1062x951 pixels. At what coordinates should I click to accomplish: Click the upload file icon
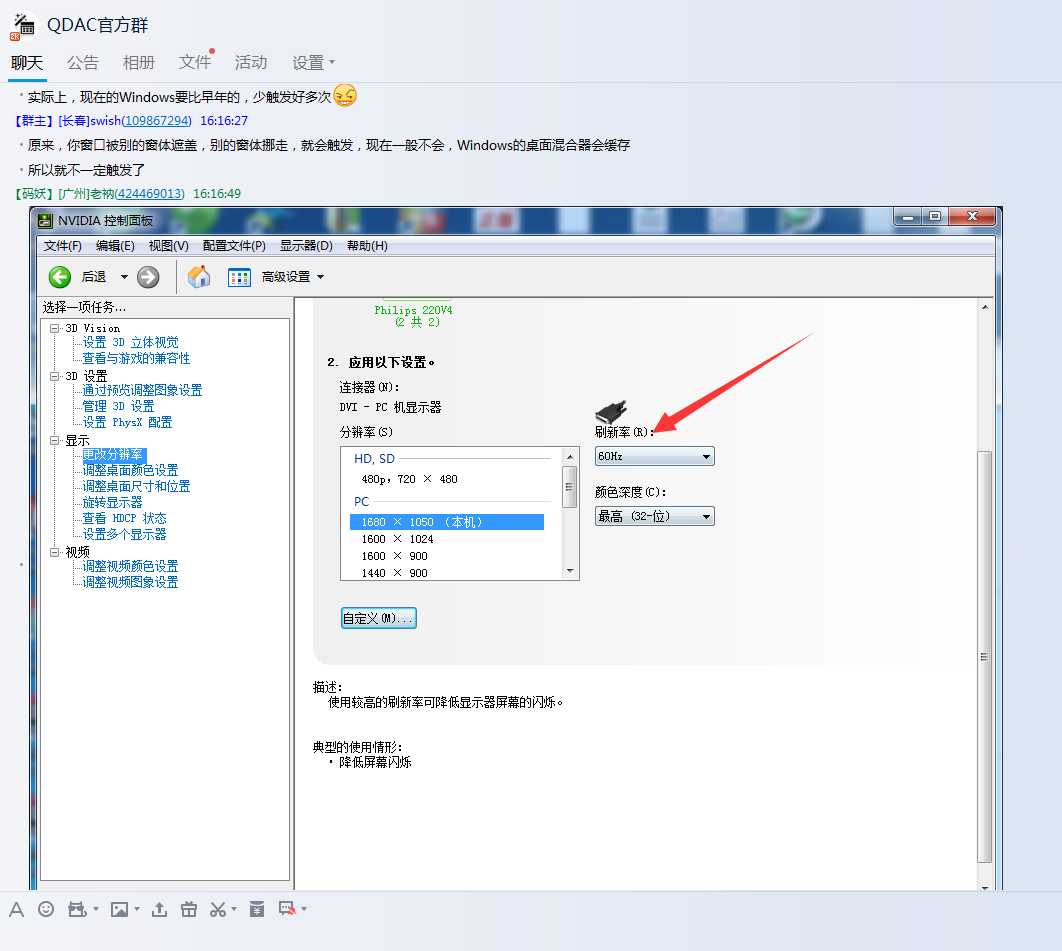159,909
